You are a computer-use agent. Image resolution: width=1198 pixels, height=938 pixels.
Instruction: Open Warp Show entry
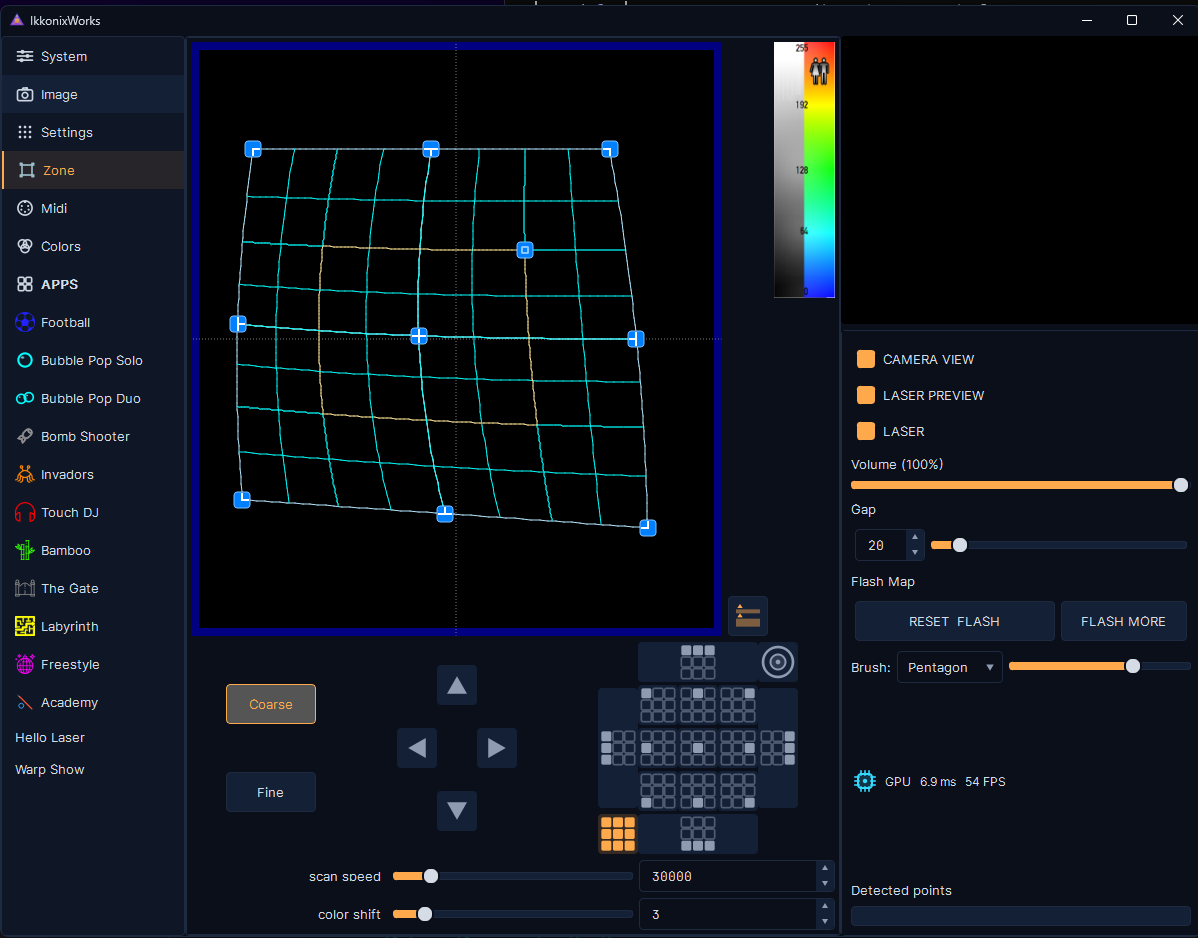coord(50,770)
